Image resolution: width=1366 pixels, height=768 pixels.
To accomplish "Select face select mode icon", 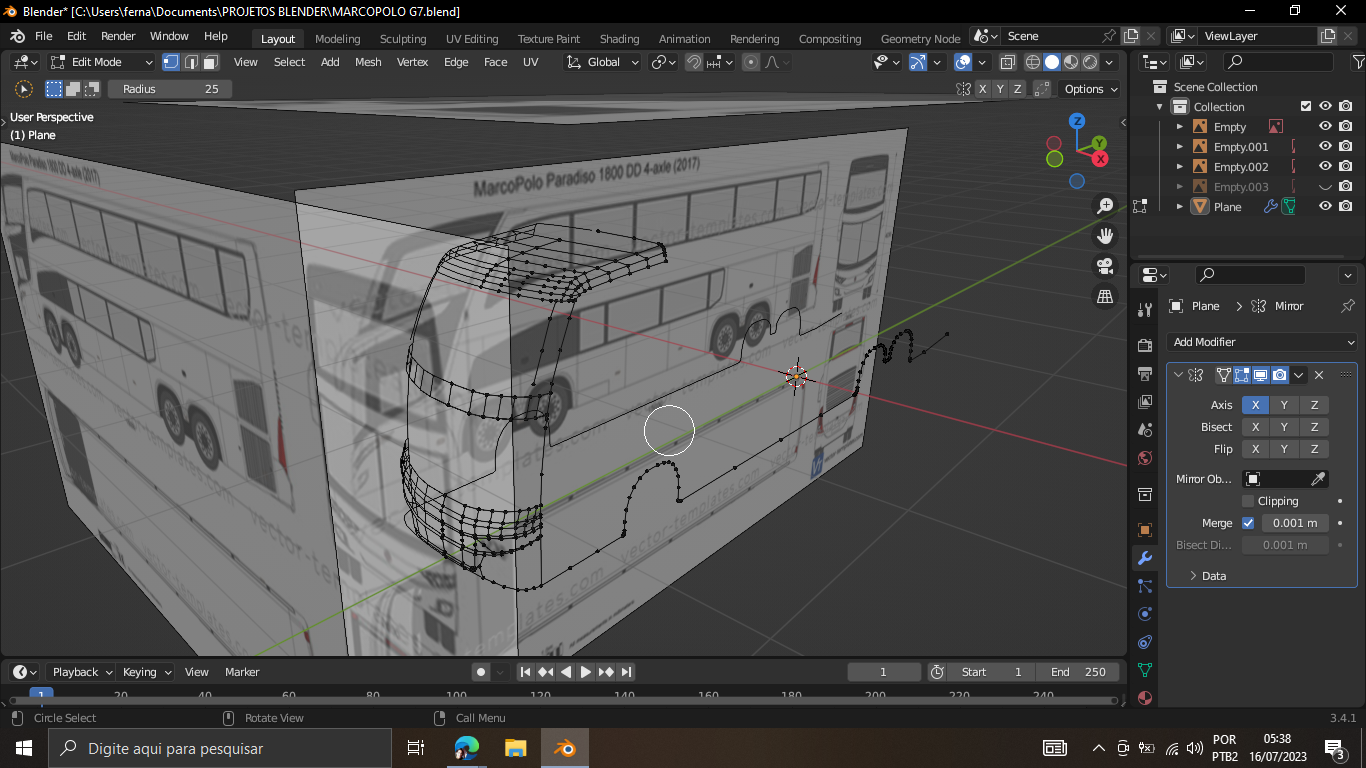I will point(211,62).
